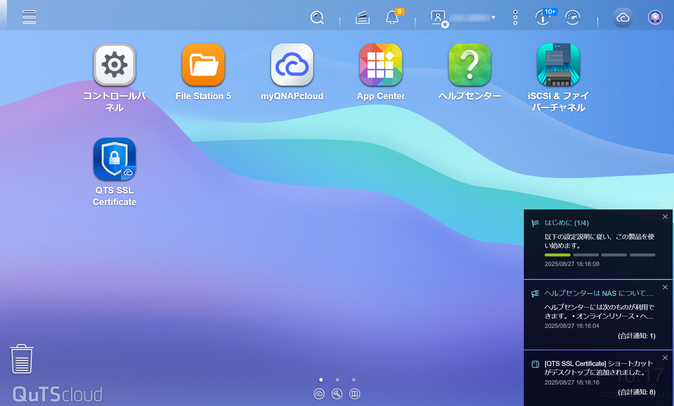Click the ヘルプセンターは NAS について notification title

click(598, 293)
